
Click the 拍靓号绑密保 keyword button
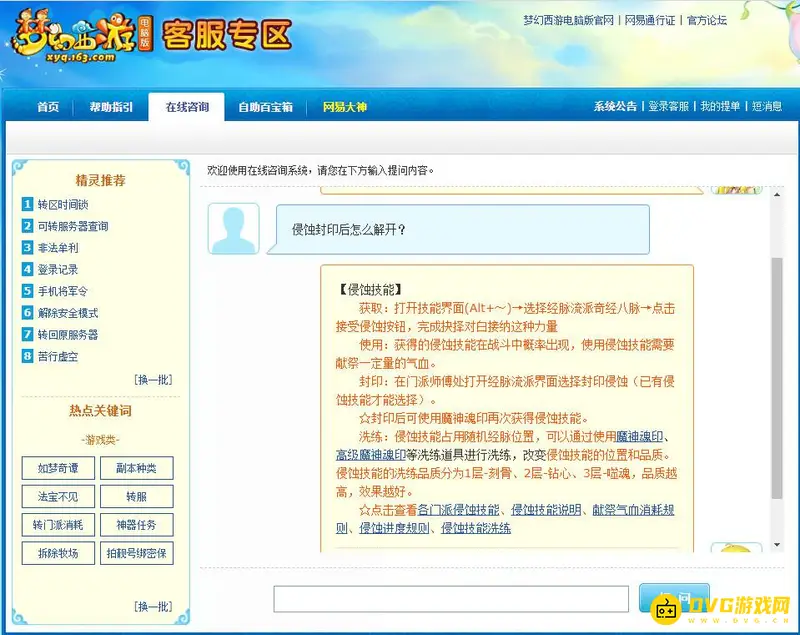point(137,553)
